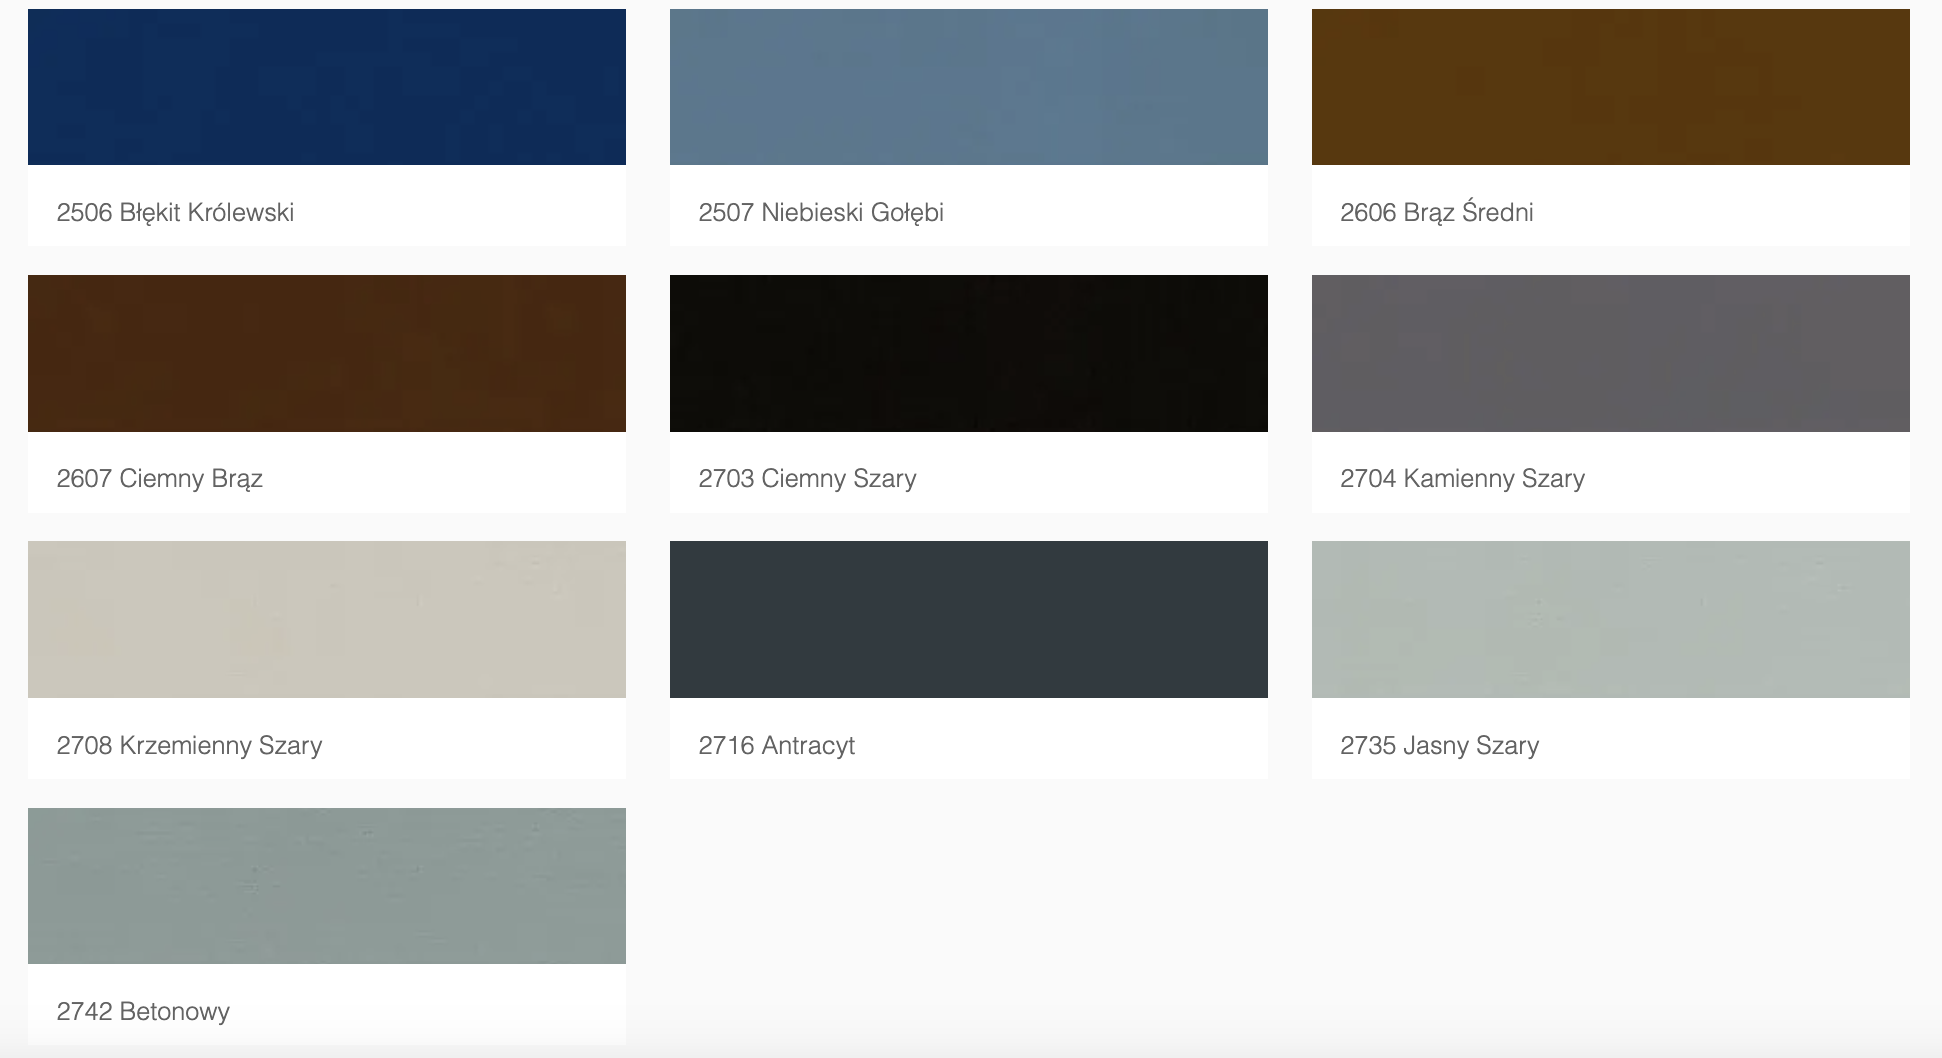Click the 2507 Niebieski Gołębi label text
The height and width of the screenshot is (1058, 1942).
820,212
